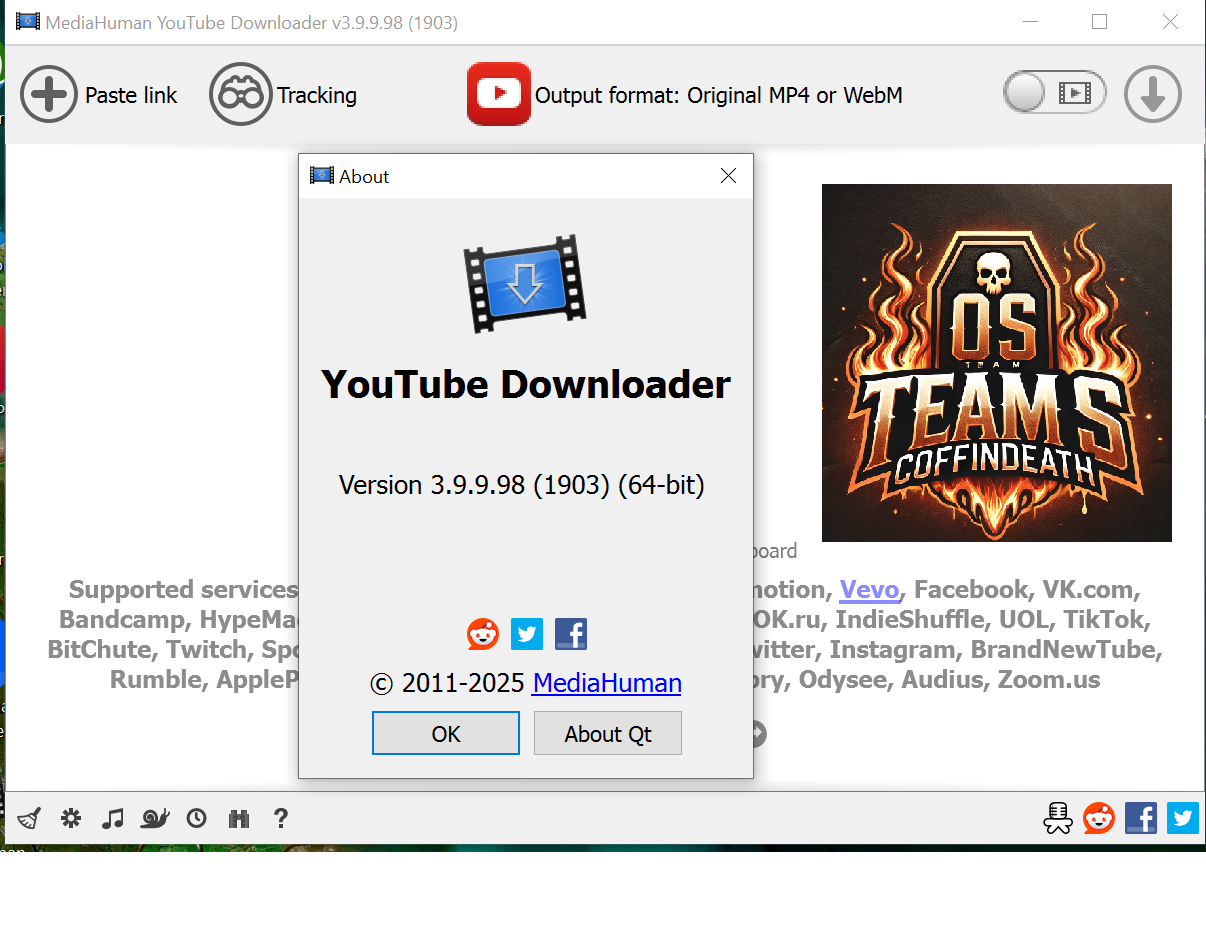1206x946 pixels.
Task: Click Bandcamp text in supported services
Action: coord(122,620)
